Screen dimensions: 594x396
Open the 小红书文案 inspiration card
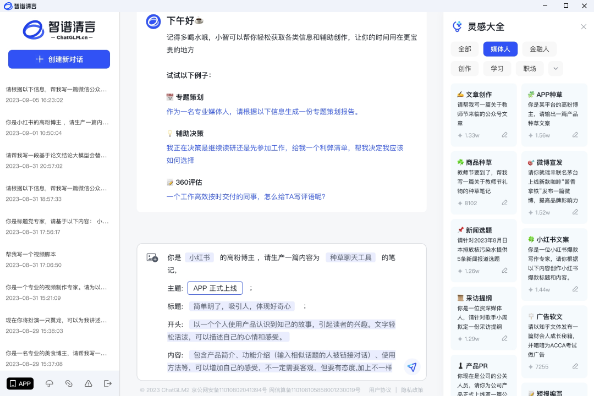point(554,265)
